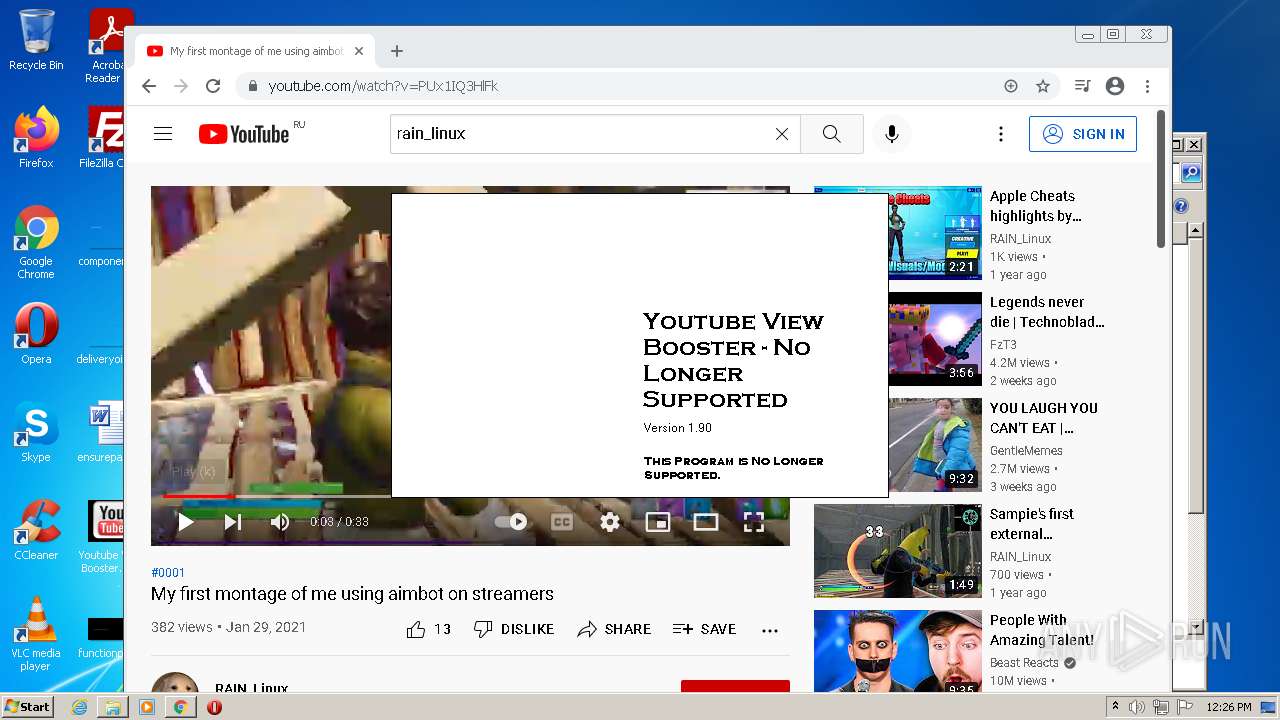Mute the video volume

coord(280,521)
